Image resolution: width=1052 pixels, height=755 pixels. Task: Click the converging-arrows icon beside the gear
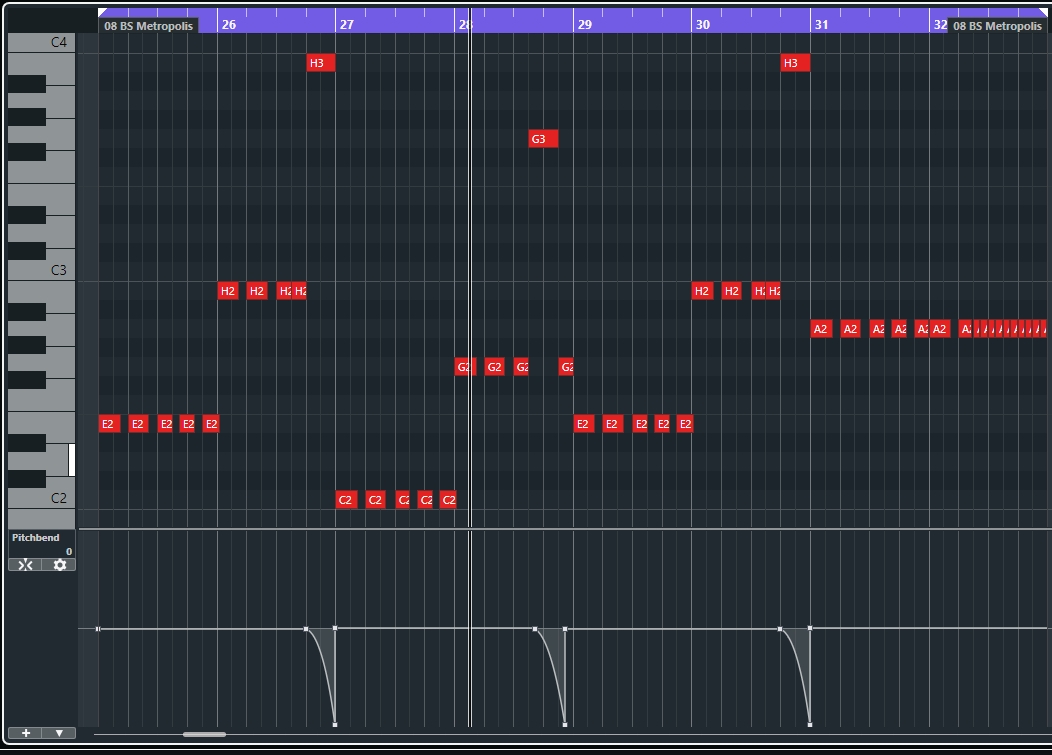[25, 565]
